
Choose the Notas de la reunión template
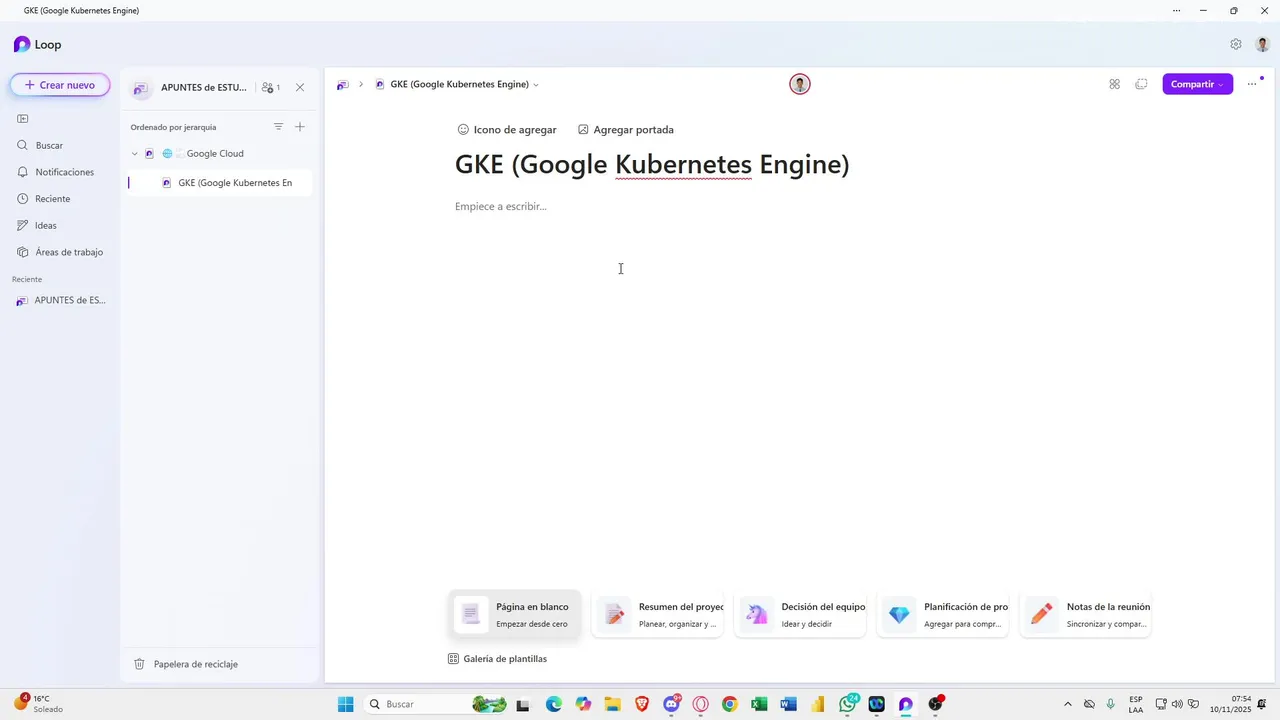(x=1086, y=614)
